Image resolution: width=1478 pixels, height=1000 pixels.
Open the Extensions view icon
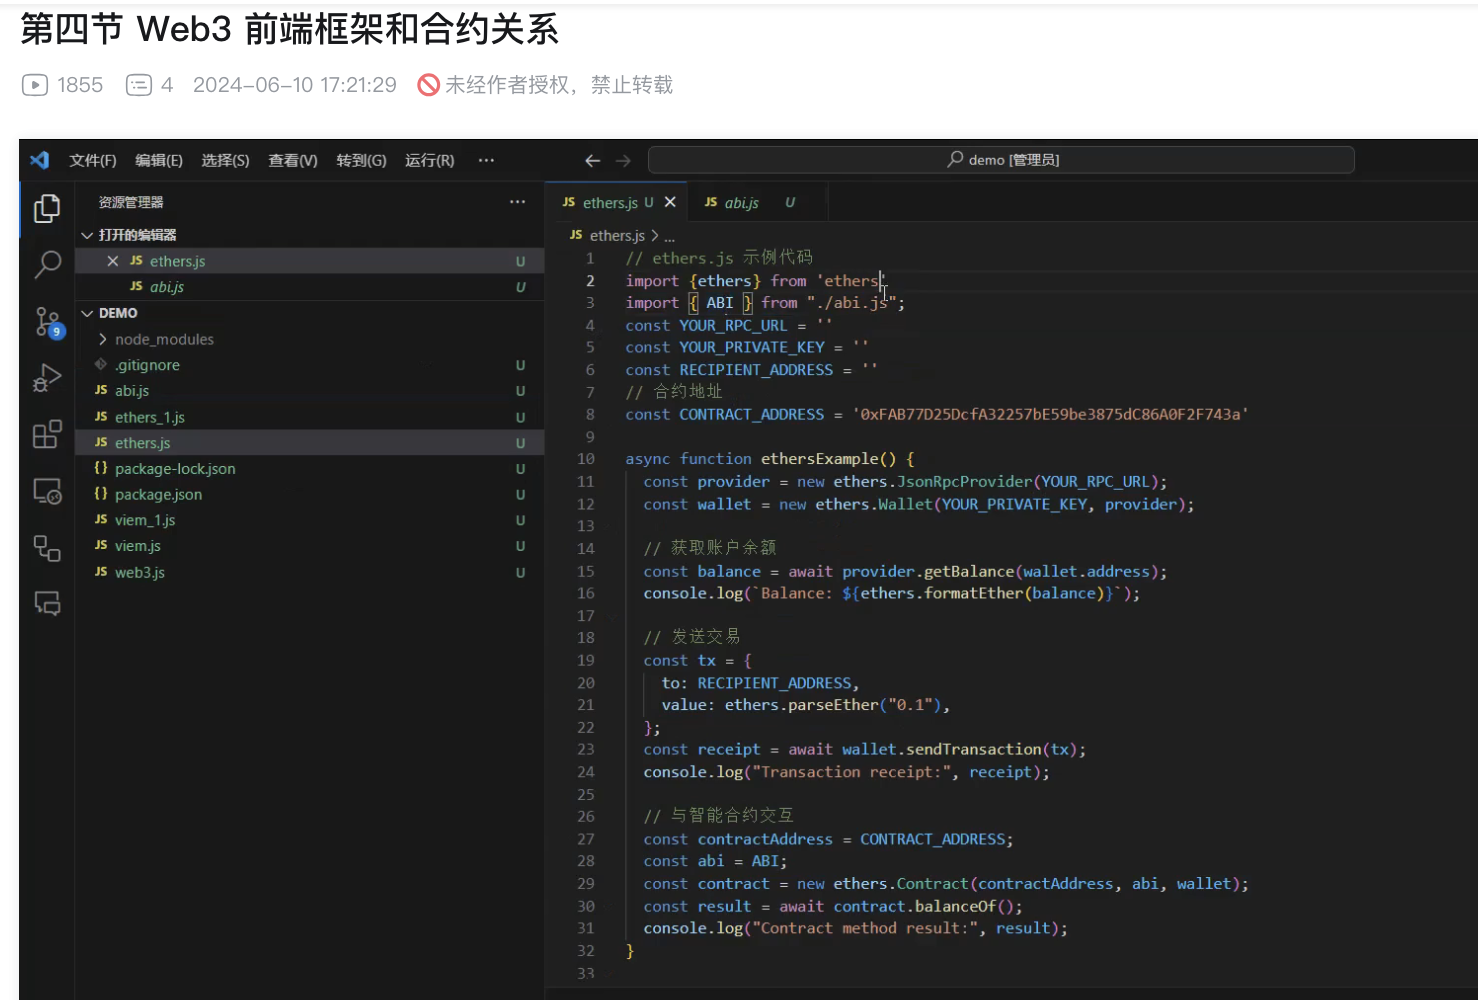coord(47,434)
